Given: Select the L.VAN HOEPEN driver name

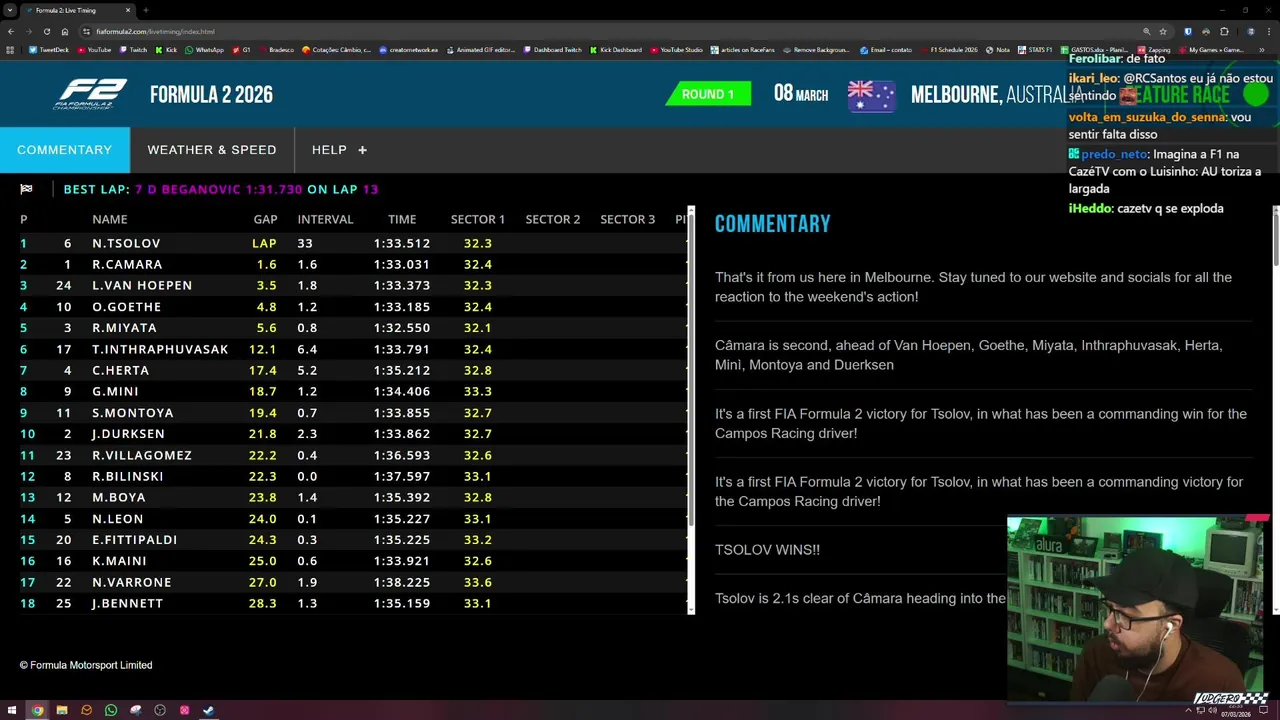Looking at the screenshot, I should (x=142, y=285).
